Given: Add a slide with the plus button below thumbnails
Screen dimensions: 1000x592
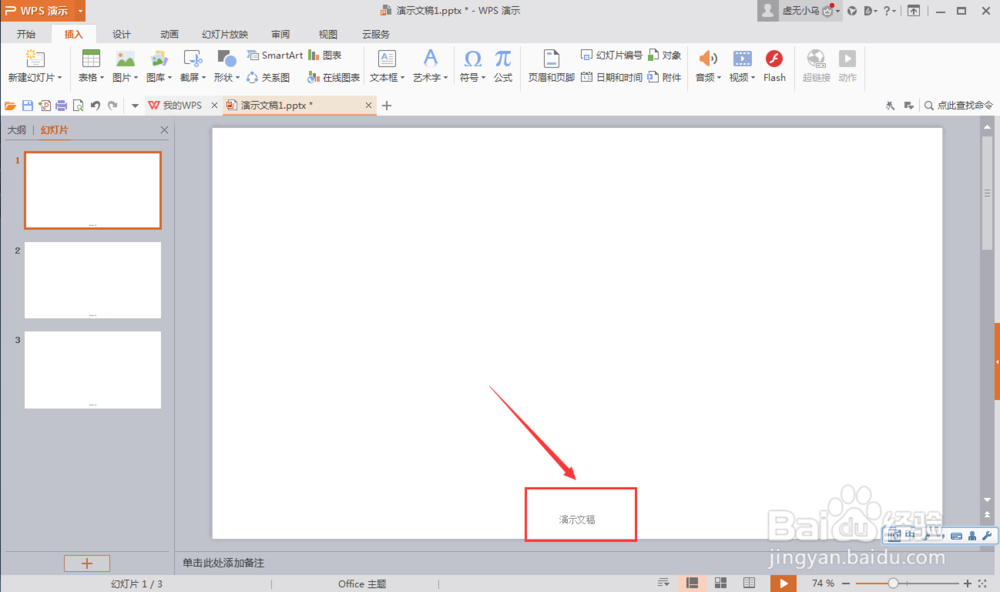Looking at the screenshot, I should coord(87,563).
